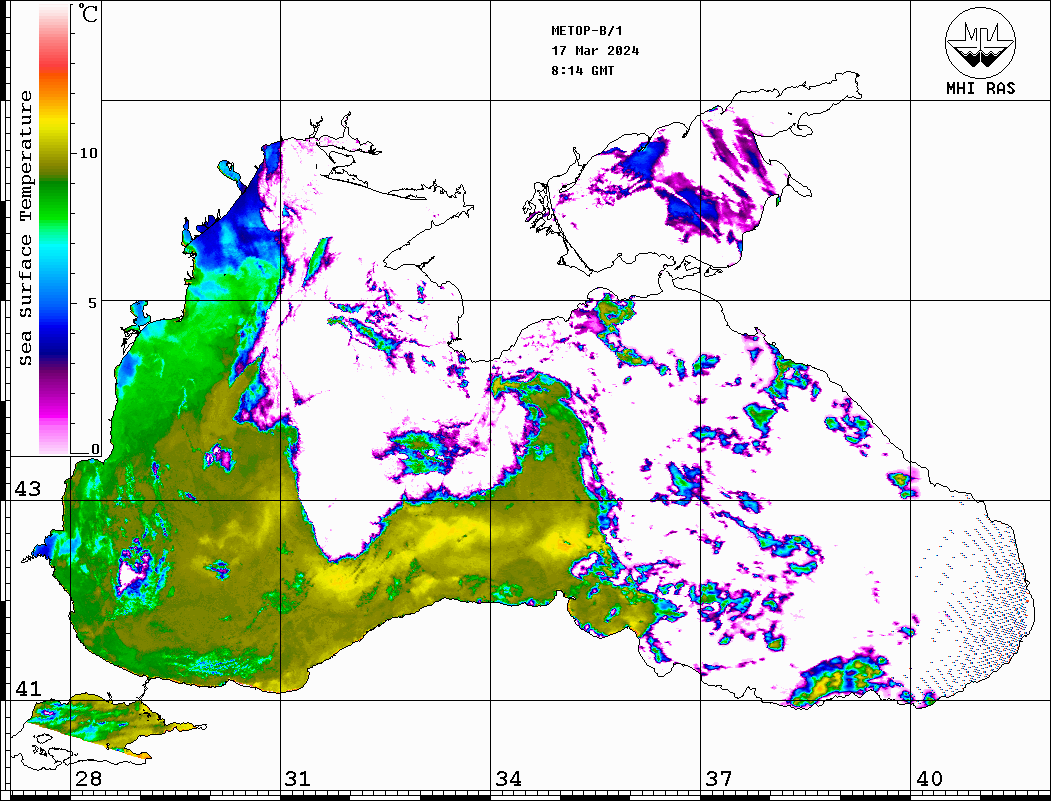
Task: Click the longitude label 34
Action: pyautogui.click(x=508, y=778)
